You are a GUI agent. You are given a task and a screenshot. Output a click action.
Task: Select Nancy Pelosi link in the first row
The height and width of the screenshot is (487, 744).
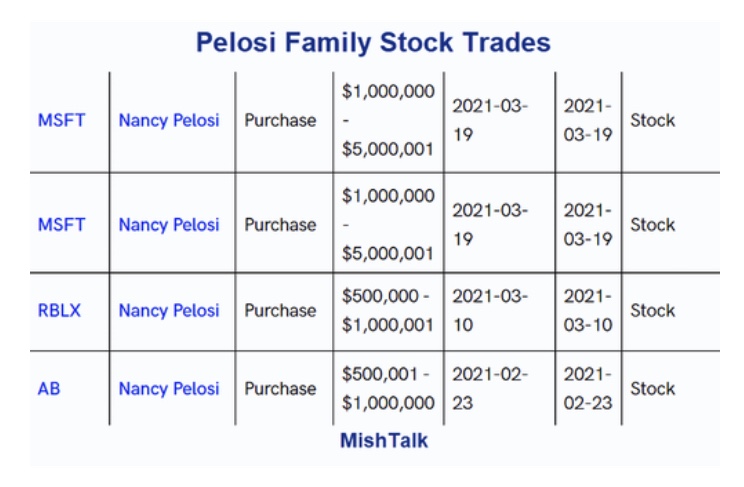click(x=169, y=121)
